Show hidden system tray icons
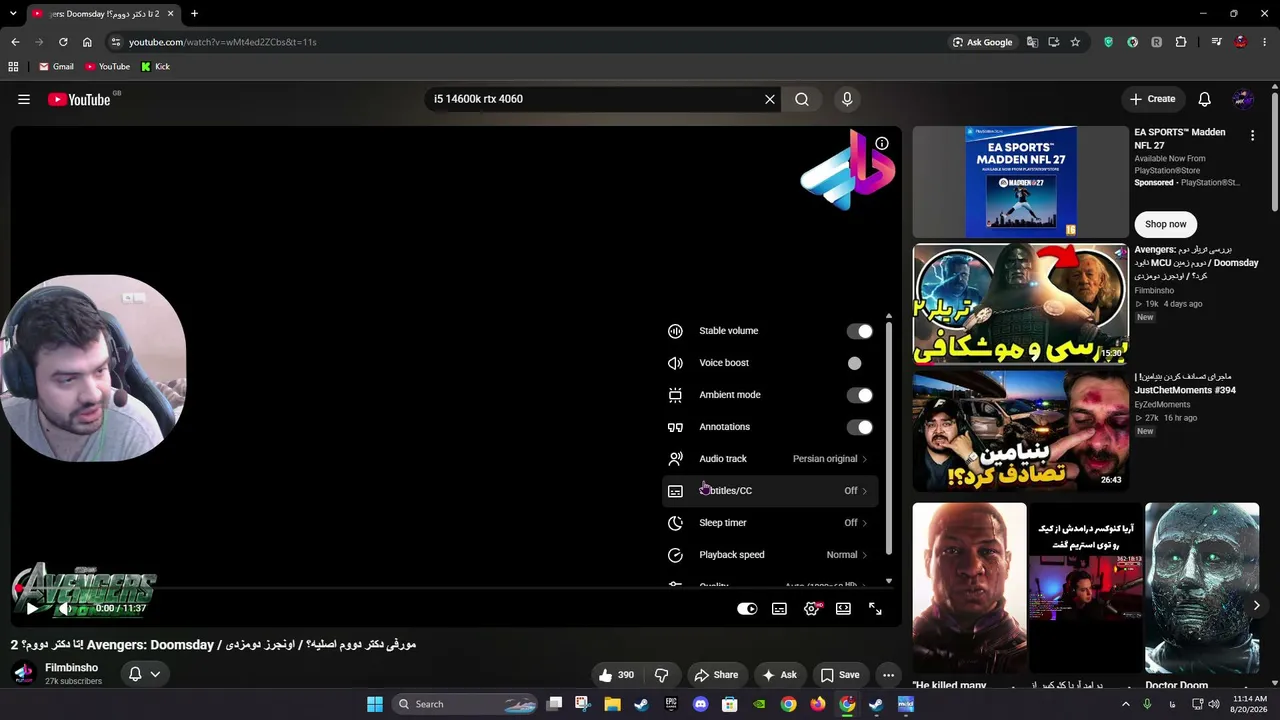Image resolution: width=1280 pixels, height=720 pixels. click(1125, 704)
